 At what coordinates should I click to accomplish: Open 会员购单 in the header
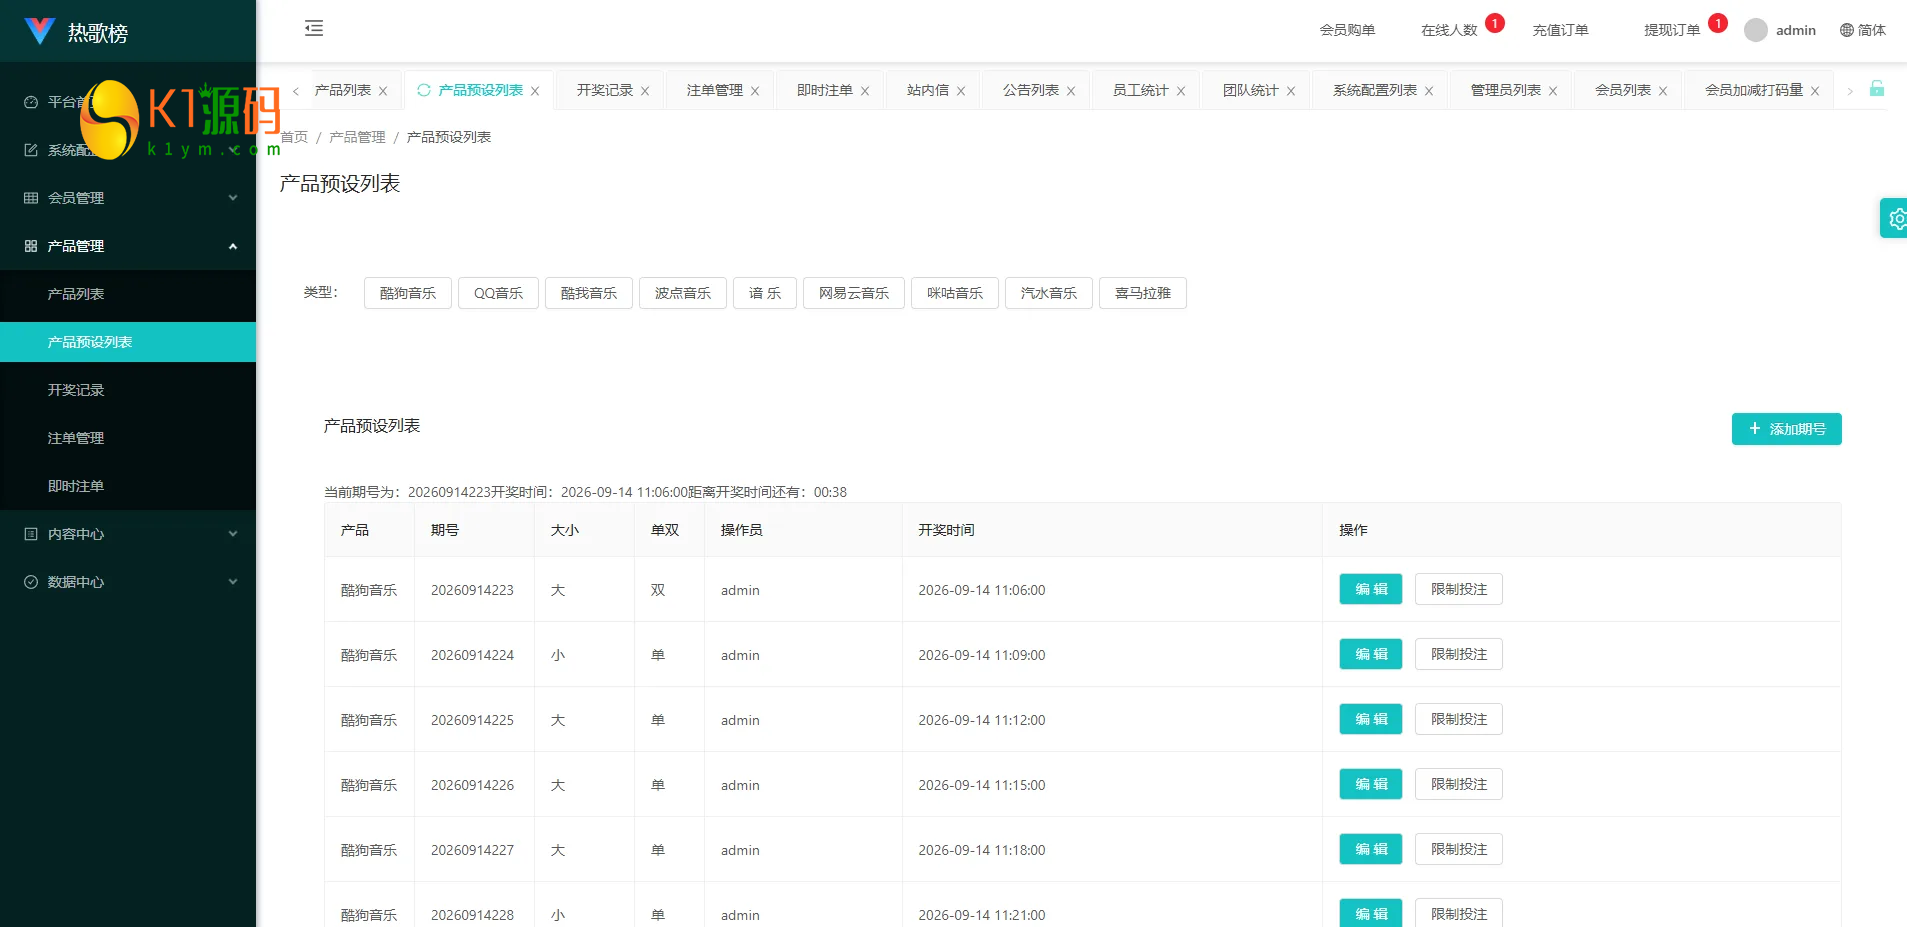coord(1347,30)
